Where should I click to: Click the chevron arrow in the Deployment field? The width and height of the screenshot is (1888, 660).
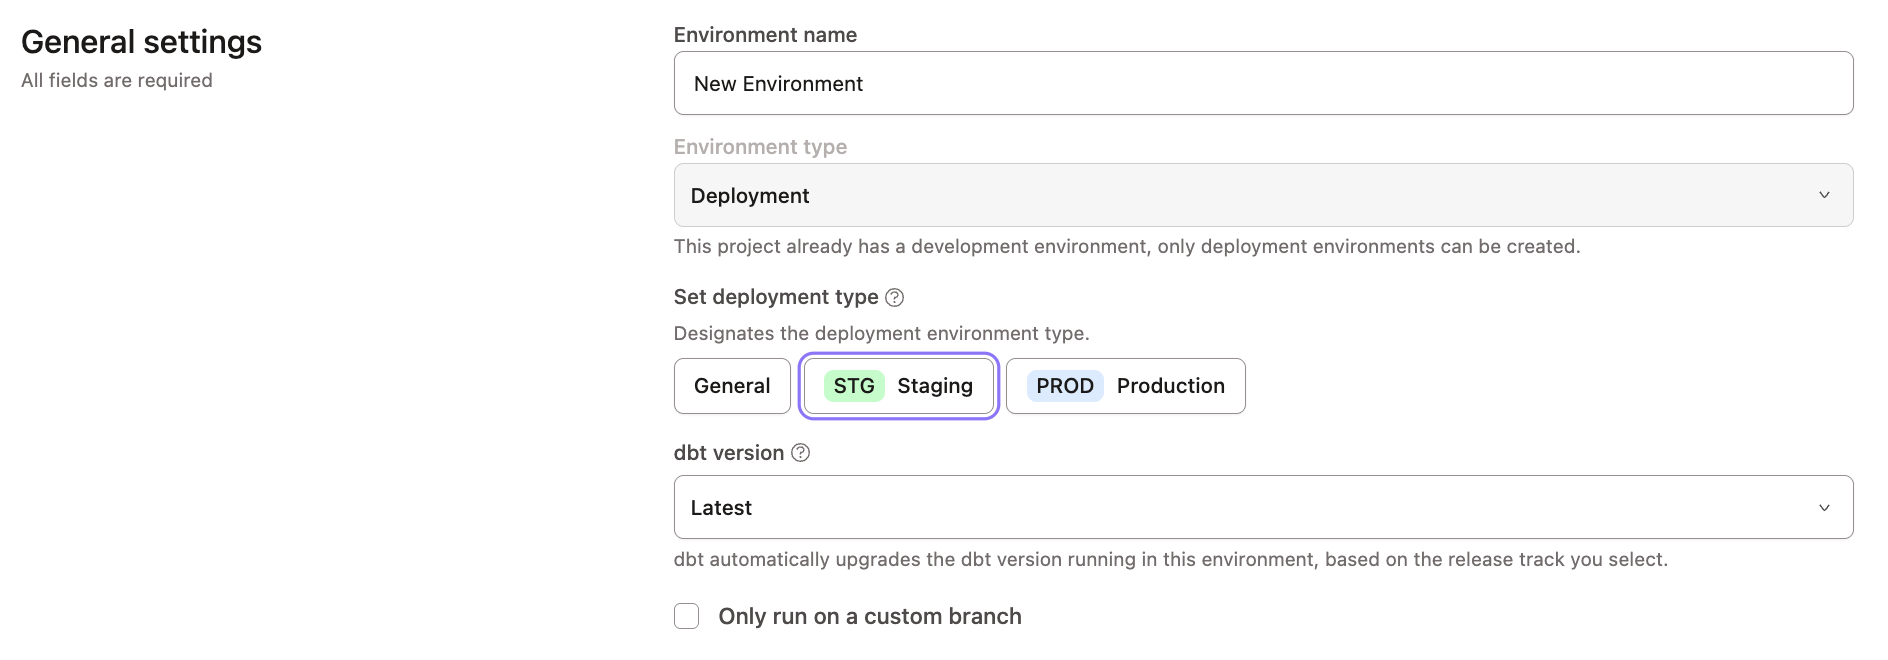click(x=1824, y=195)
